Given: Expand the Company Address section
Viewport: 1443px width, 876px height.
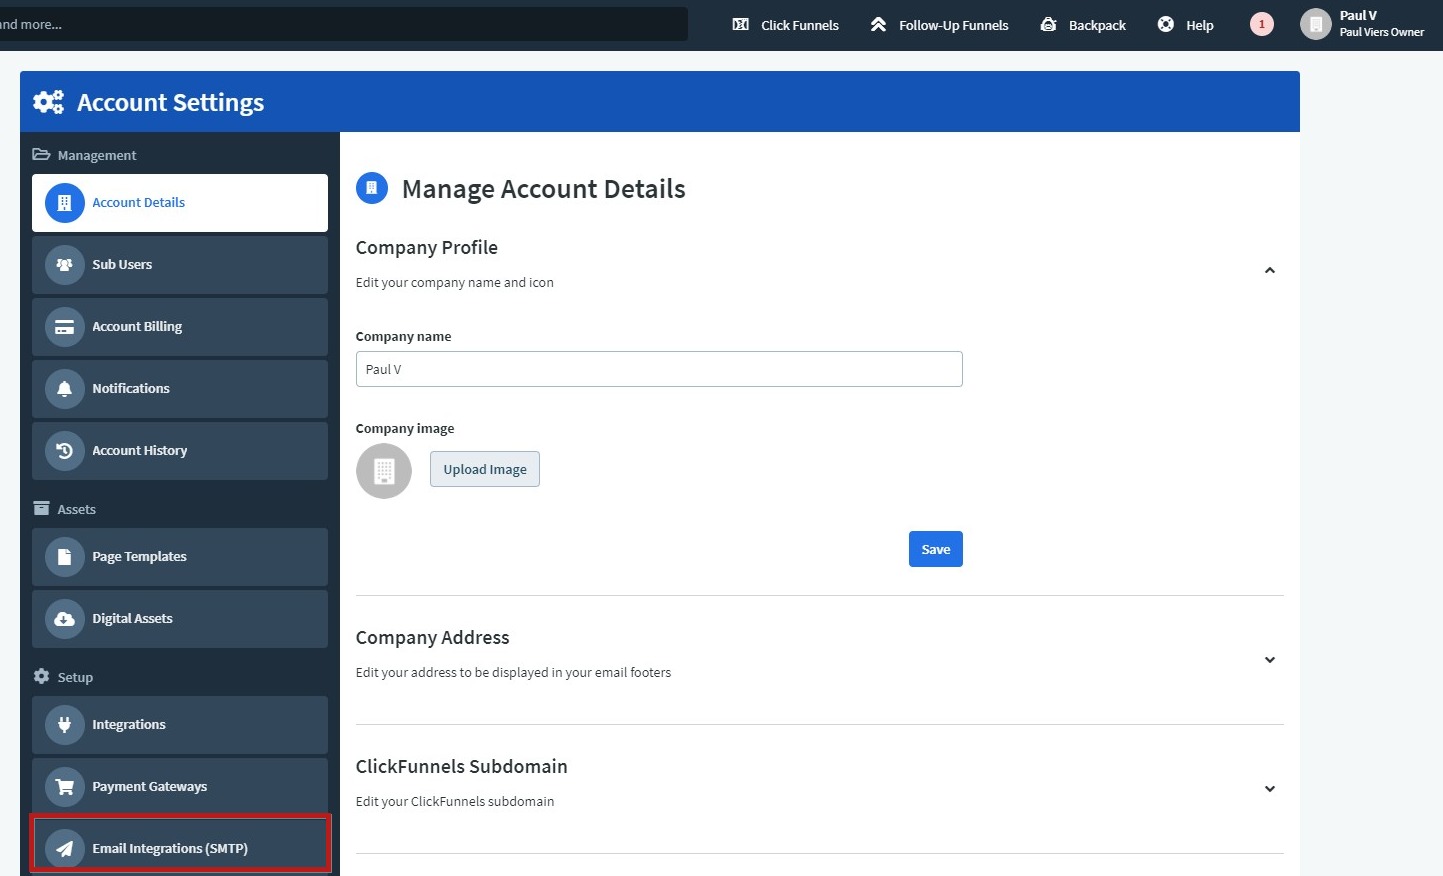Looking at the screenshot, I should 1270,660.
